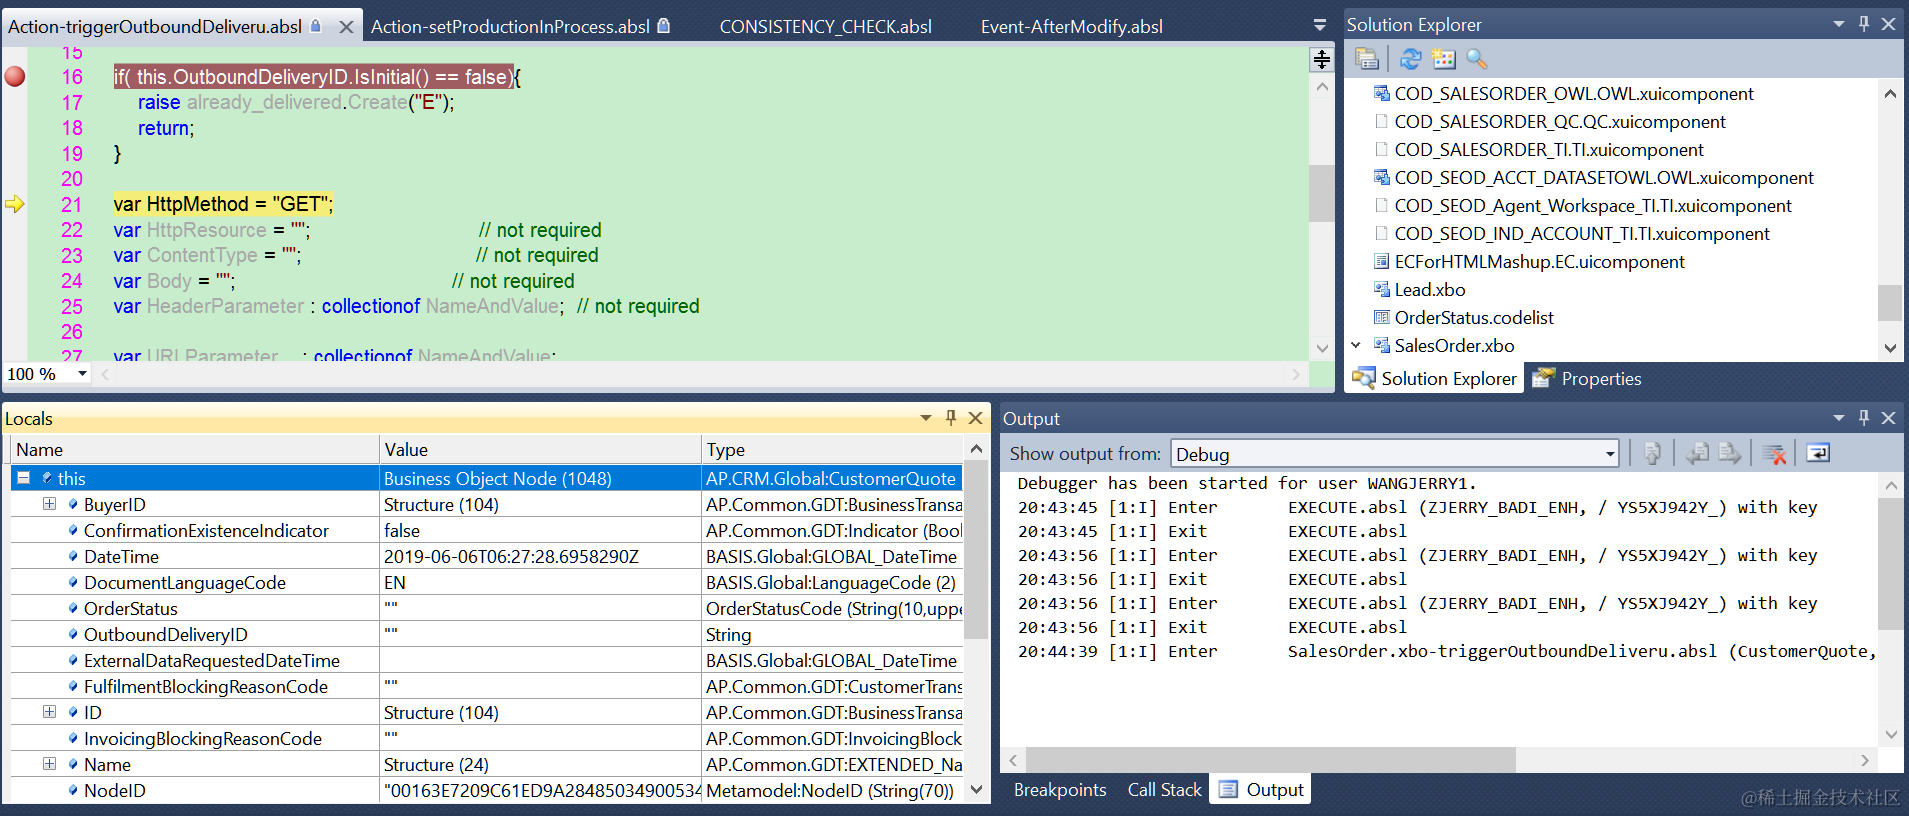The width and height of the screenshot is (1909, 816).
Task: Go to previous message in Output
Action: pyautogui.click(x=1697, y=454)
